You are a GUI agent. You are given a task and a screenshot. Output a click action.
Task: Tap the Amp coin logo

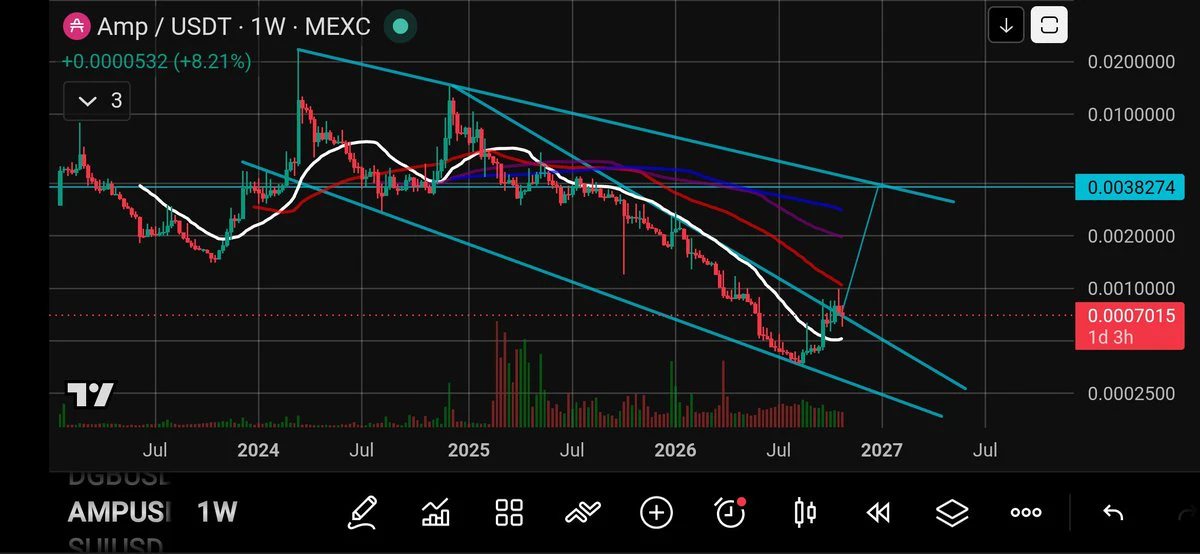(76, 27)
